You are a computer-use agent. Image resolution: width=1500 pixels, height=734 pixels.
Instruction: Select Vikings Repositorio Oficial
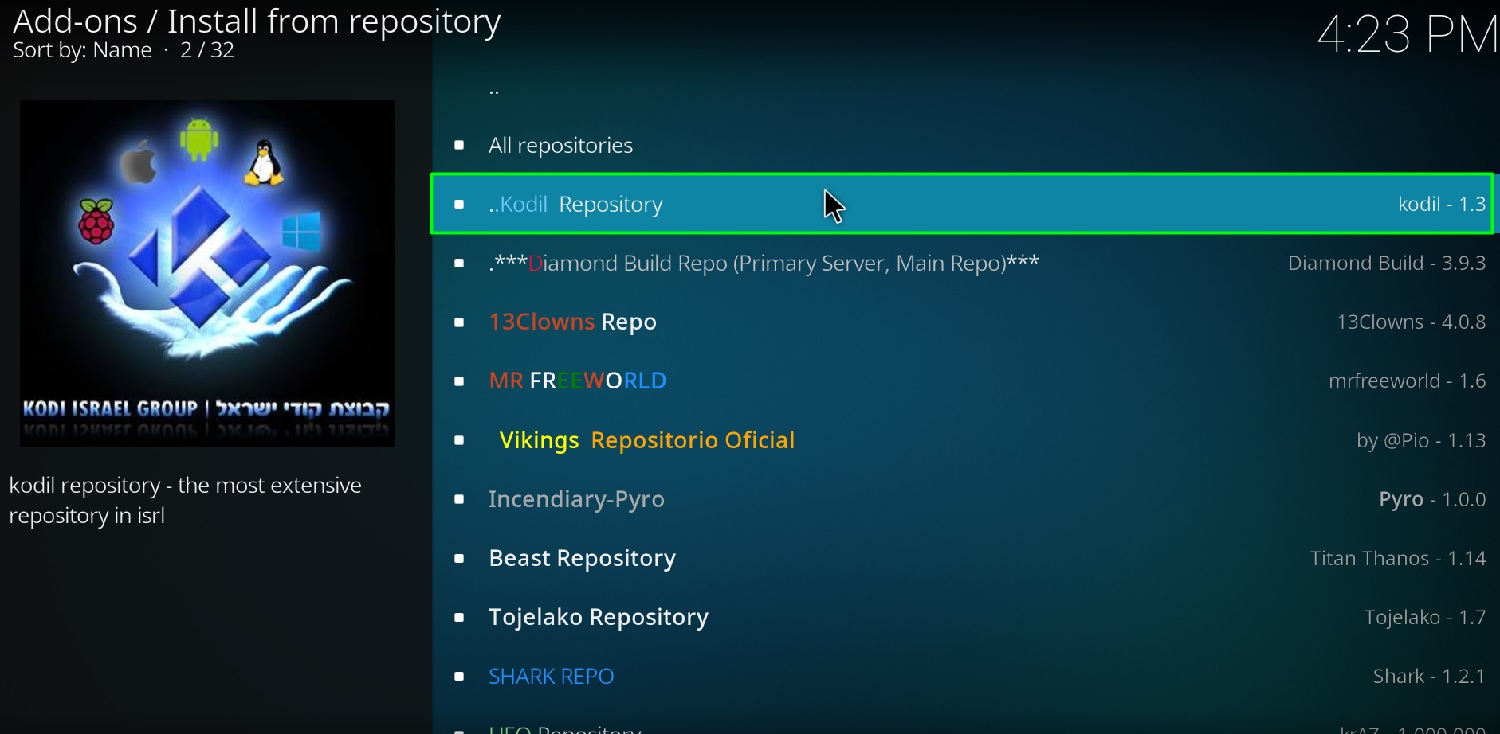tap(962, 440)
